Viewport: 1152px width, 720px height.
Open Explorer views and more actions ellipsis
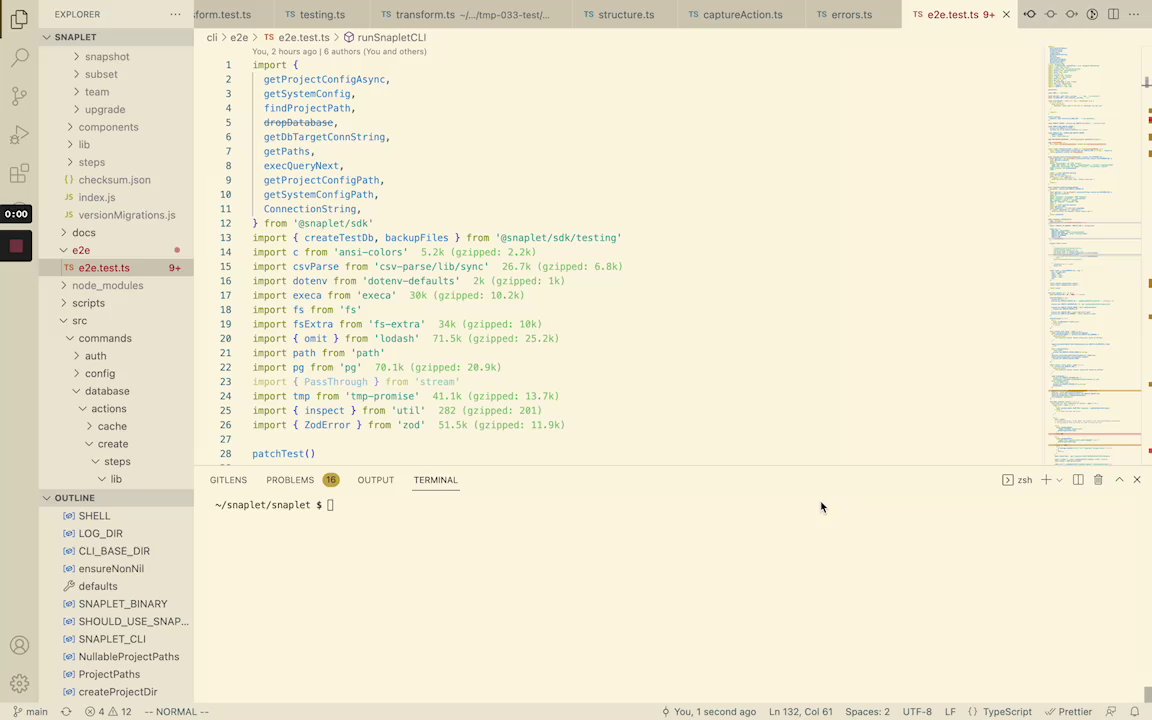click(x=175, y=14)
